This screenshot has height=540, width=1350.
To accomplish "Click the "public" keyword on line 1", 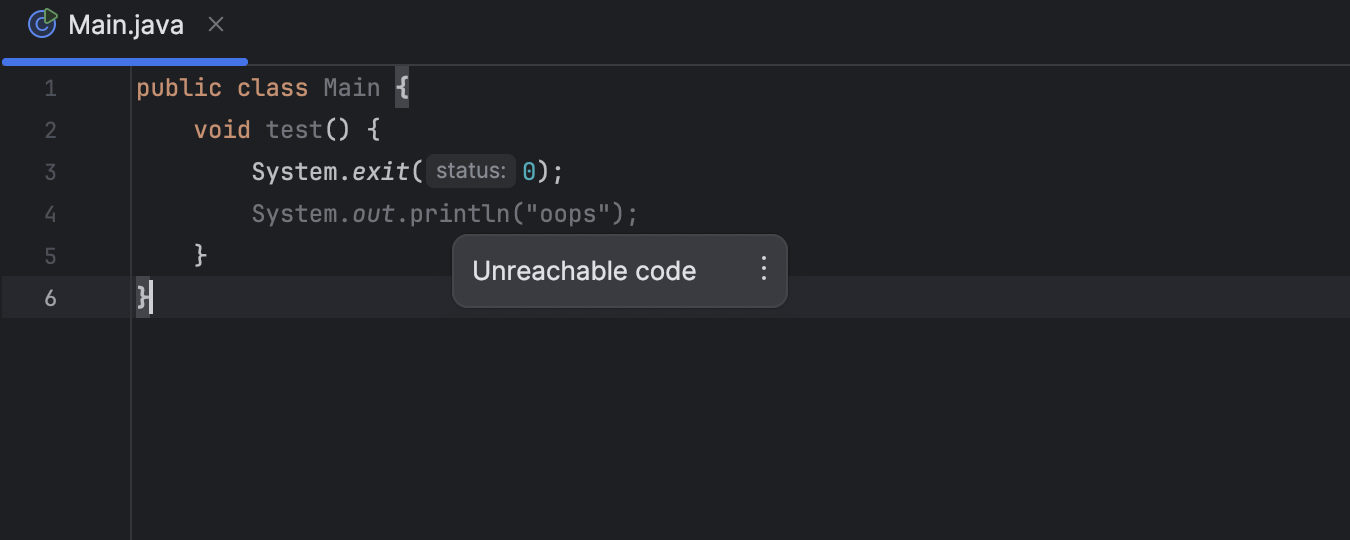I will (179, 88).
